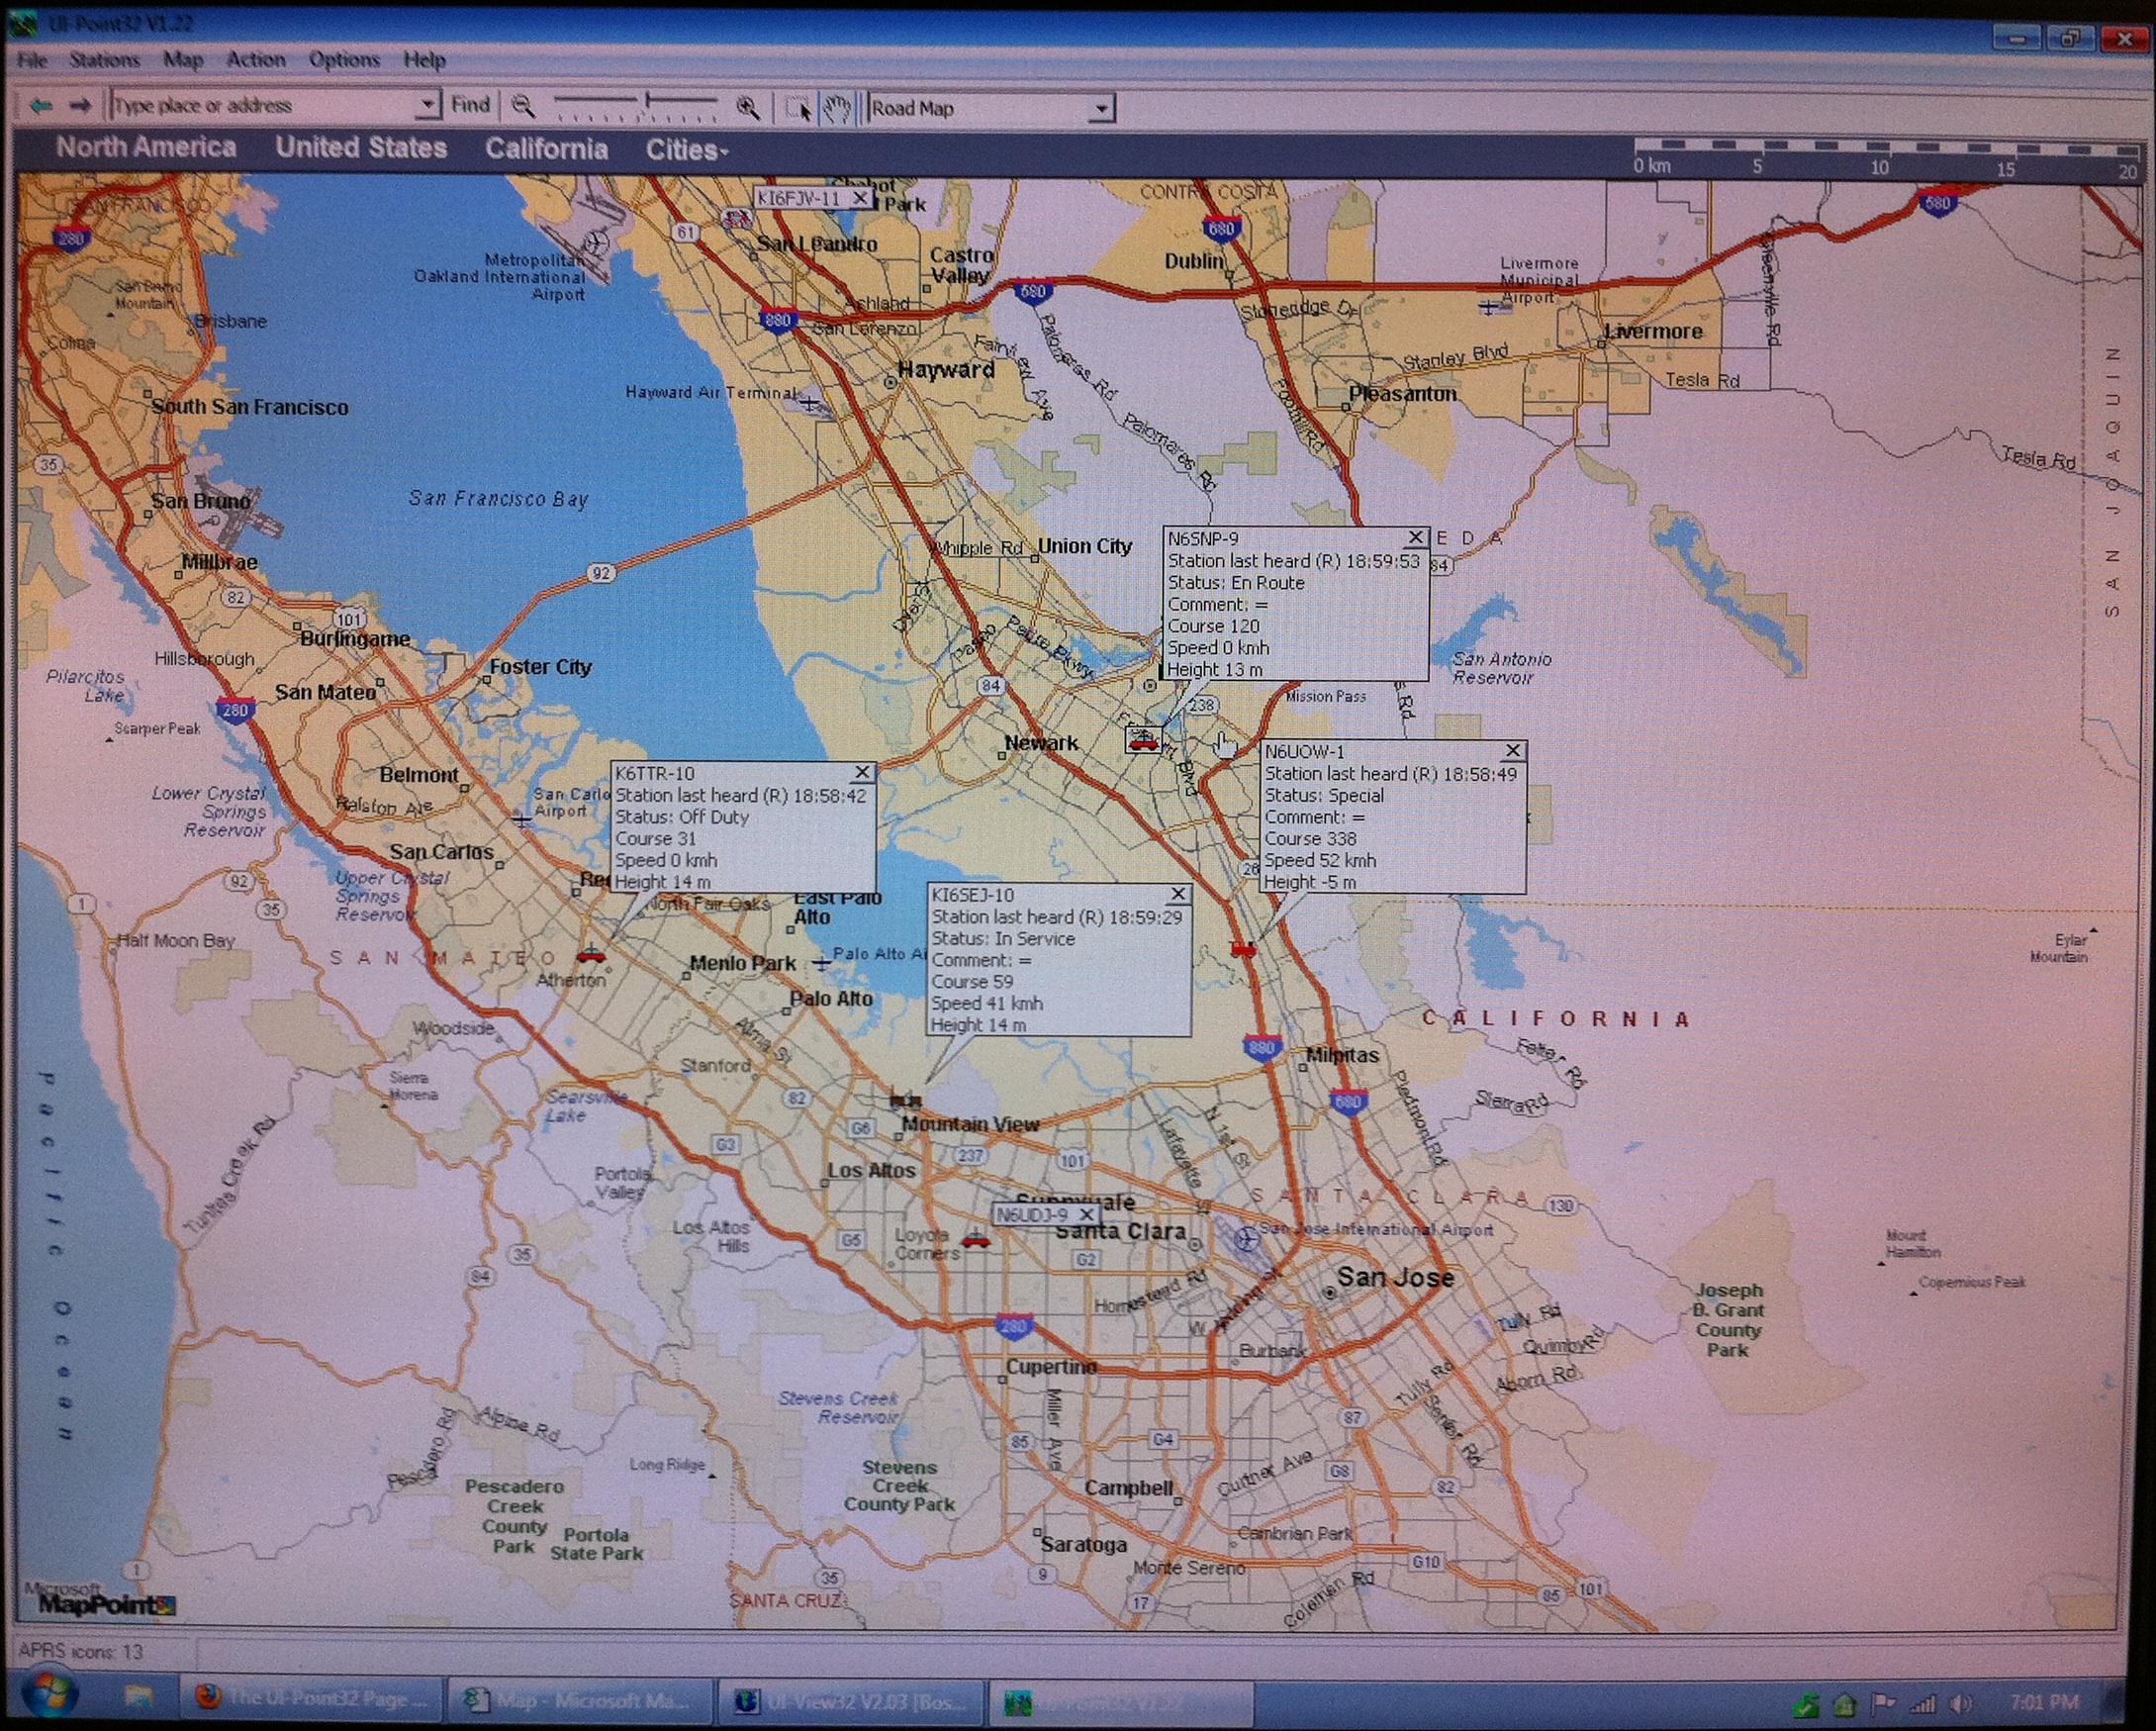Click the Find button
Screen dimensions: 2156x1731
click(470, 105)
